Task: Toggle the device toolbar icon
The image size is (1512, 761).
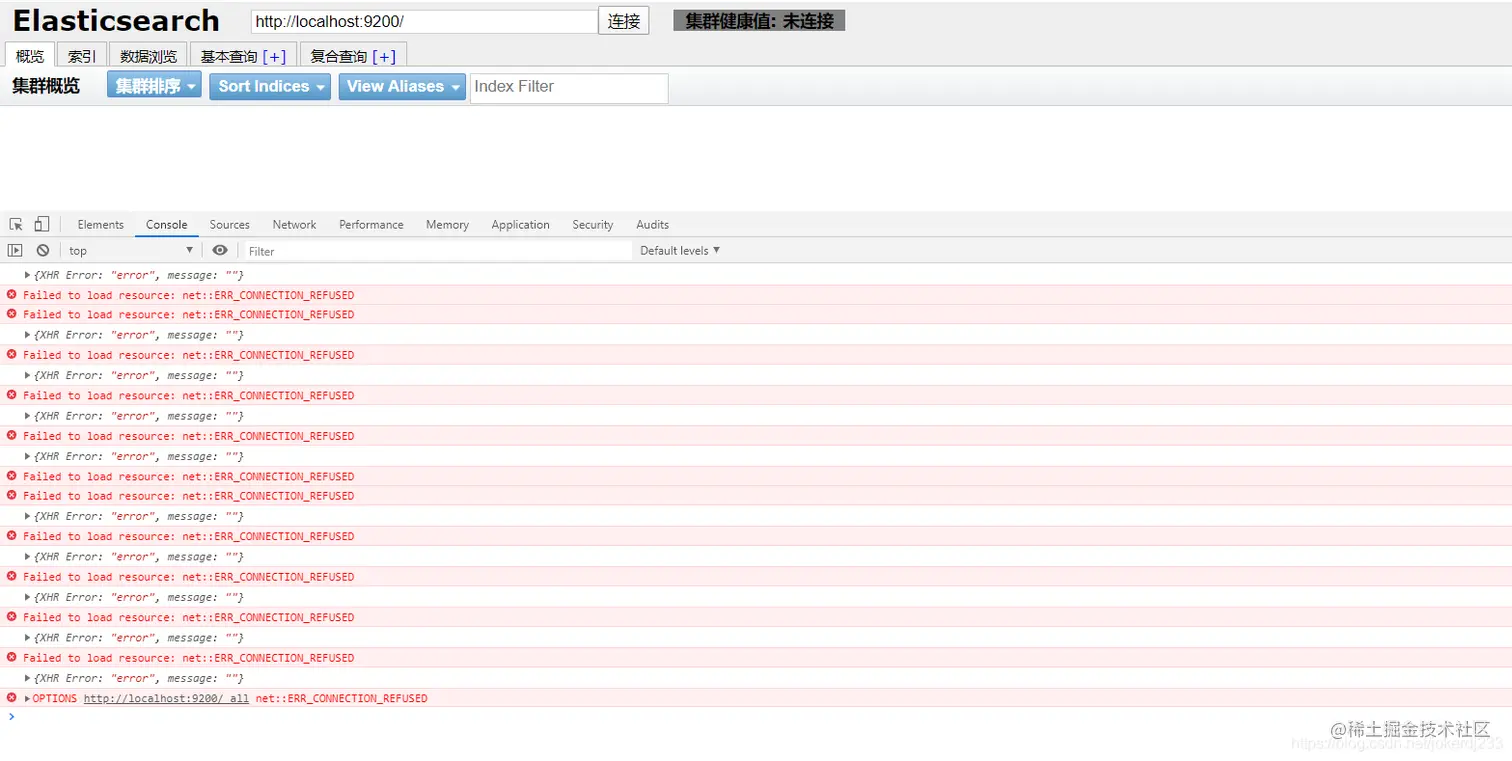Action: point(42,224)
